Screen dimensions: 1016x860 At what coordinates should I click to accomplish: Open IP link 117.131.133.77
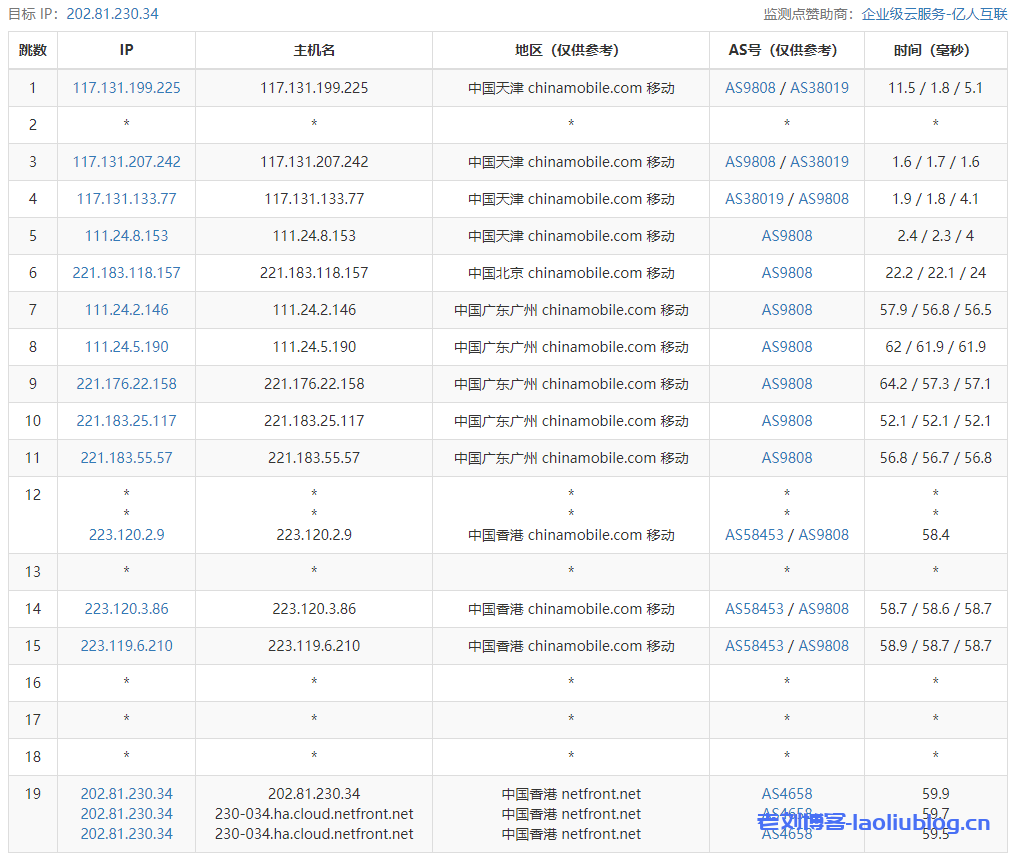coord(126,199)
